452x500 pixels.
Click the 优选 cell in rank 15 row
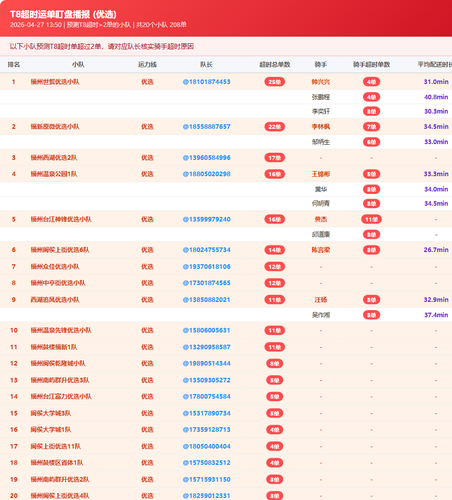[147, 413]
